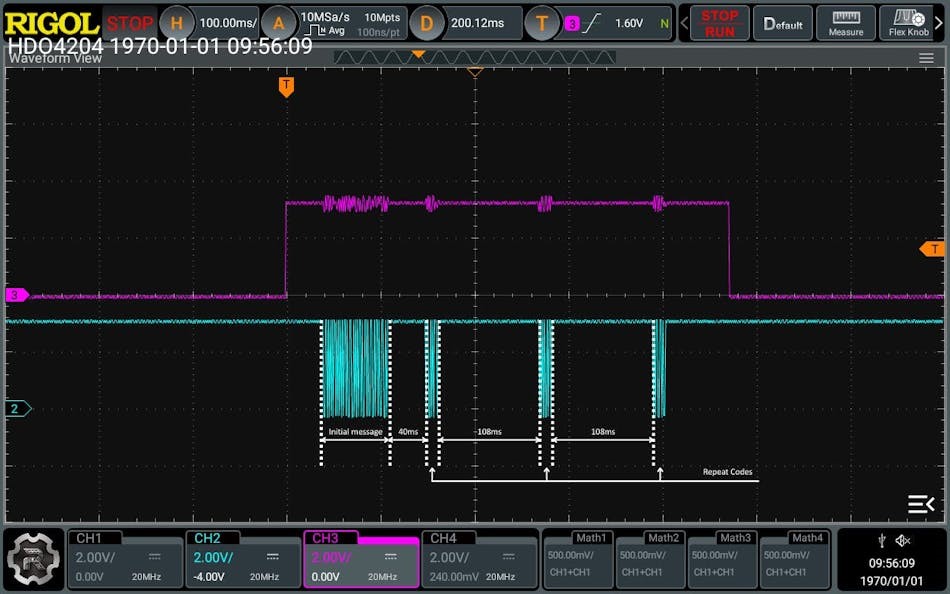The image size is (950, 594).
Task: Click CH3 DC coupling icon
Action: click(x=391, y=556)
